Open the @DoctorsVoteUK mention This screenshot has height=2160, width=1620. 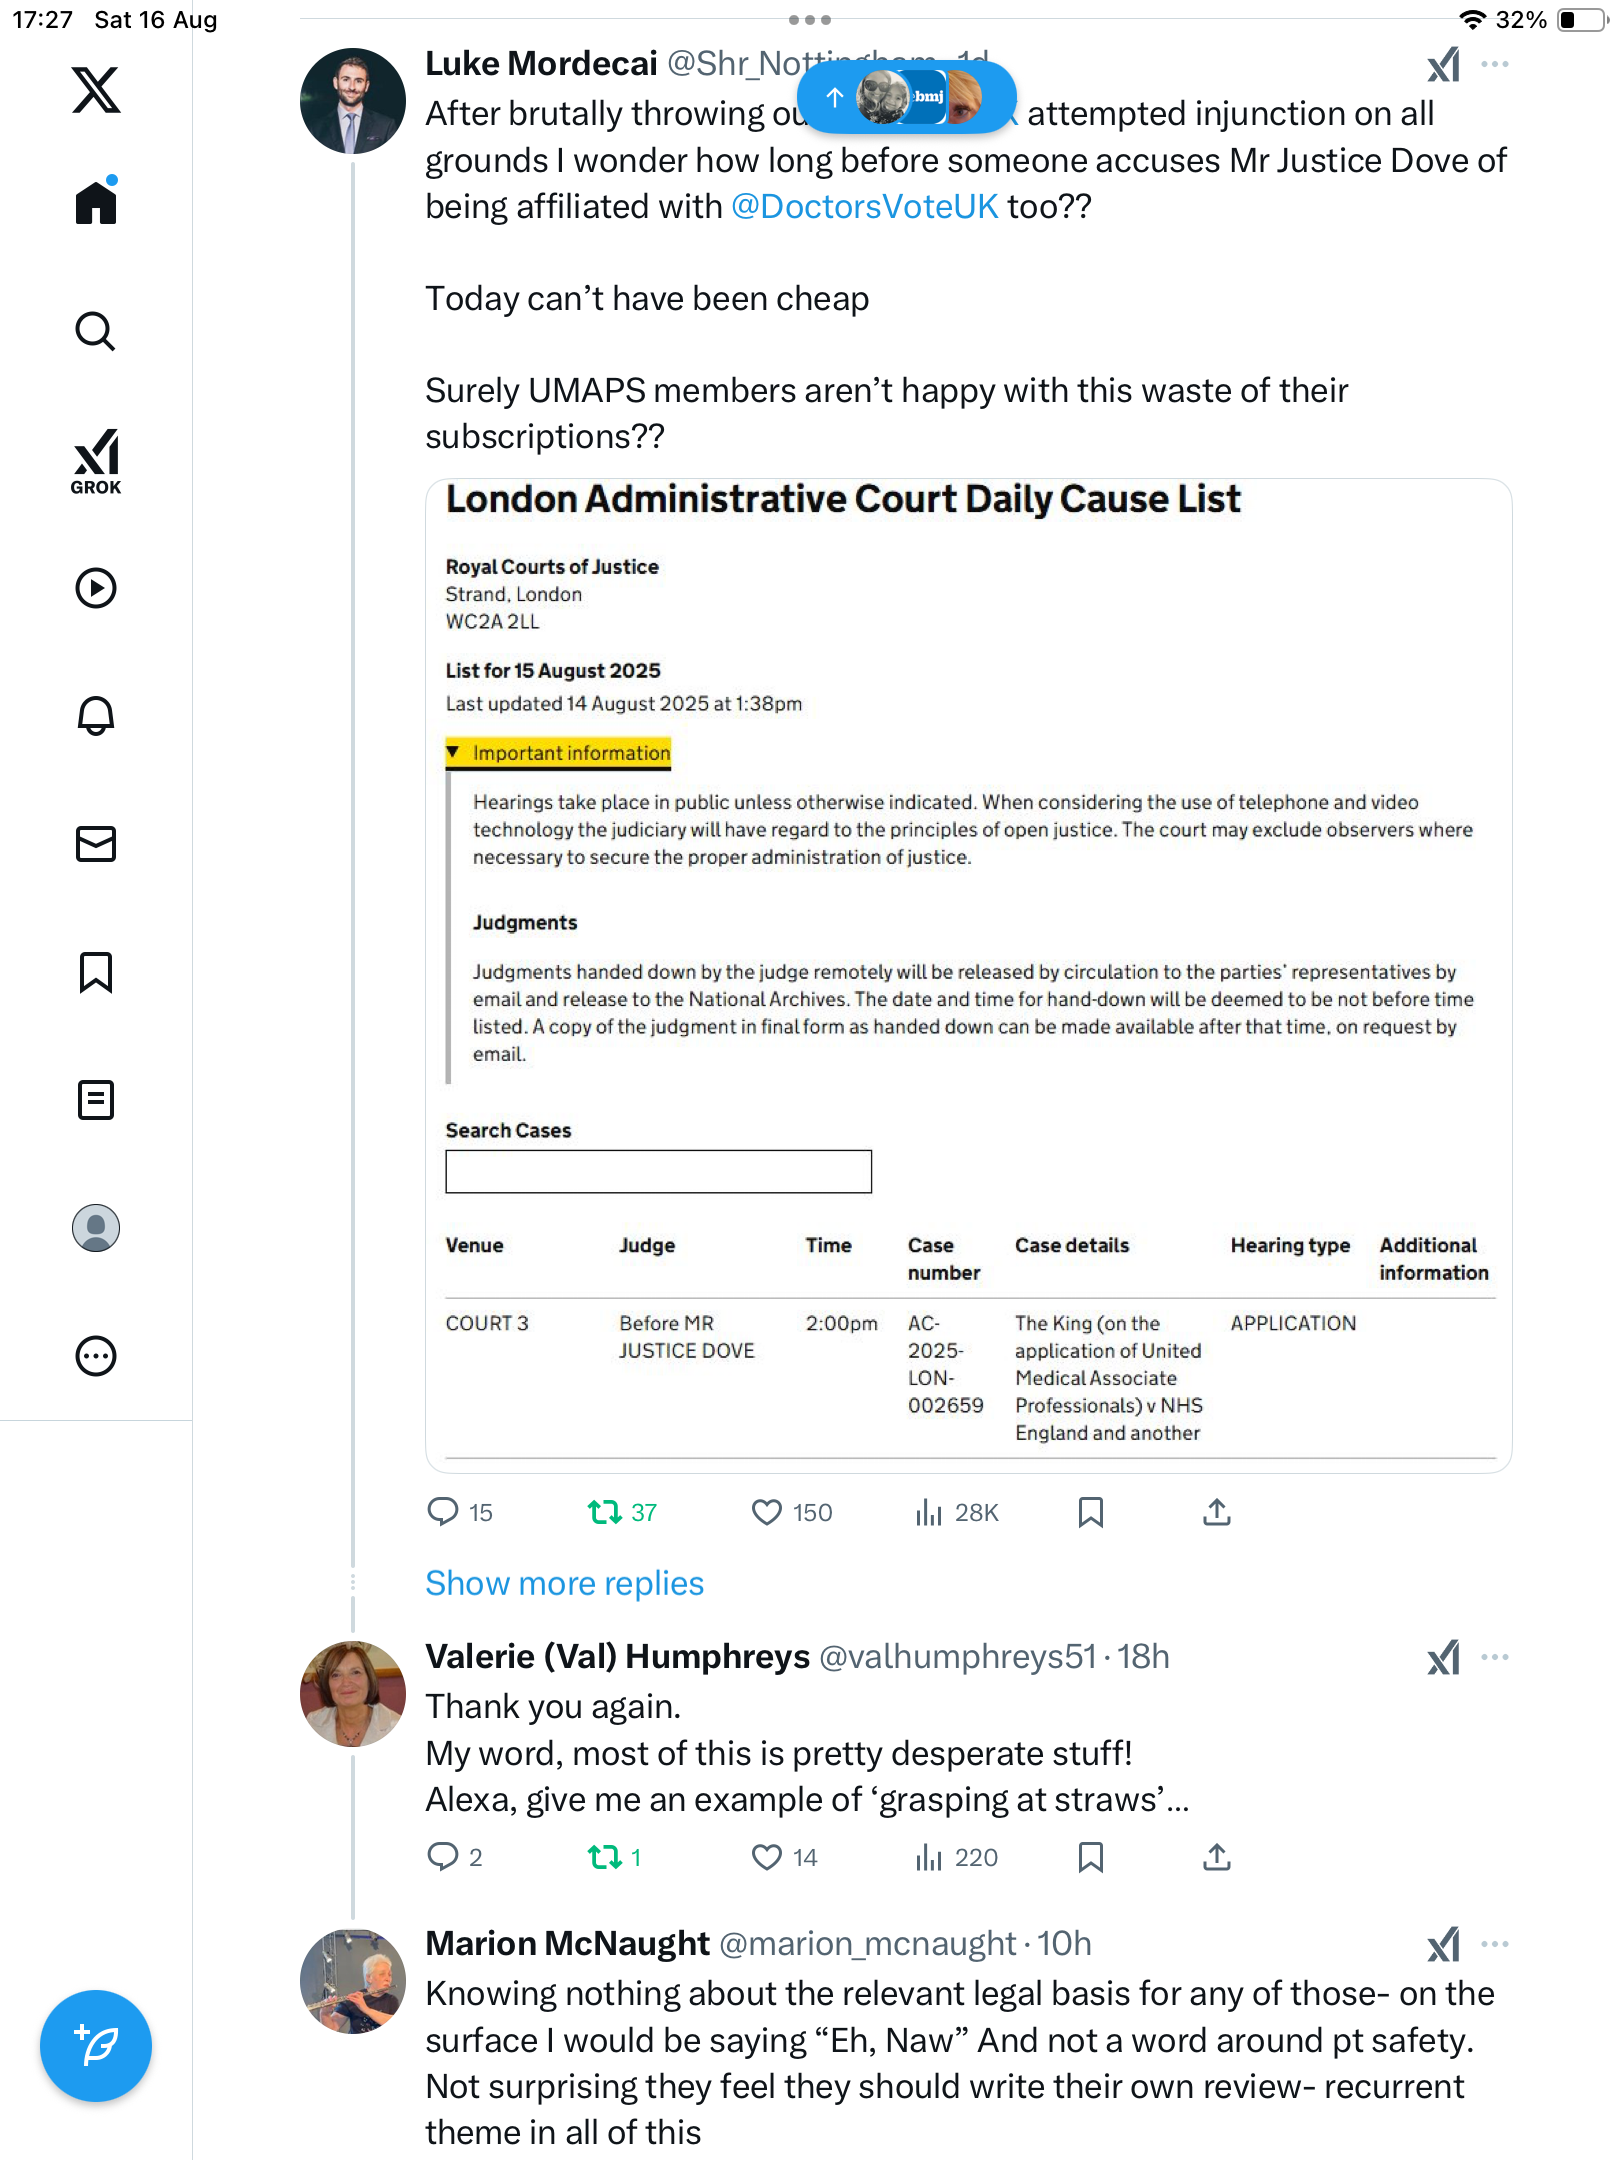pyautogui.click(x=864, y=207)
